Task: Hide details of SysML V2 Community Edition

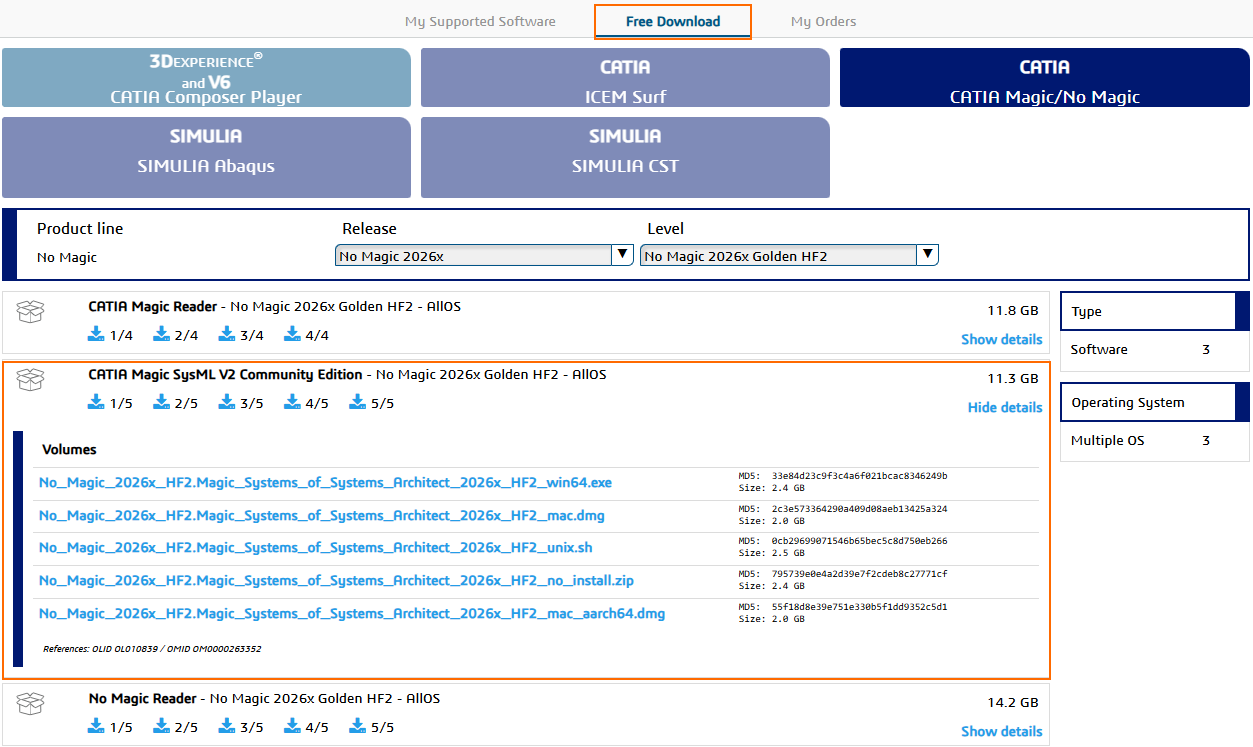Action: pos(1004,407)
